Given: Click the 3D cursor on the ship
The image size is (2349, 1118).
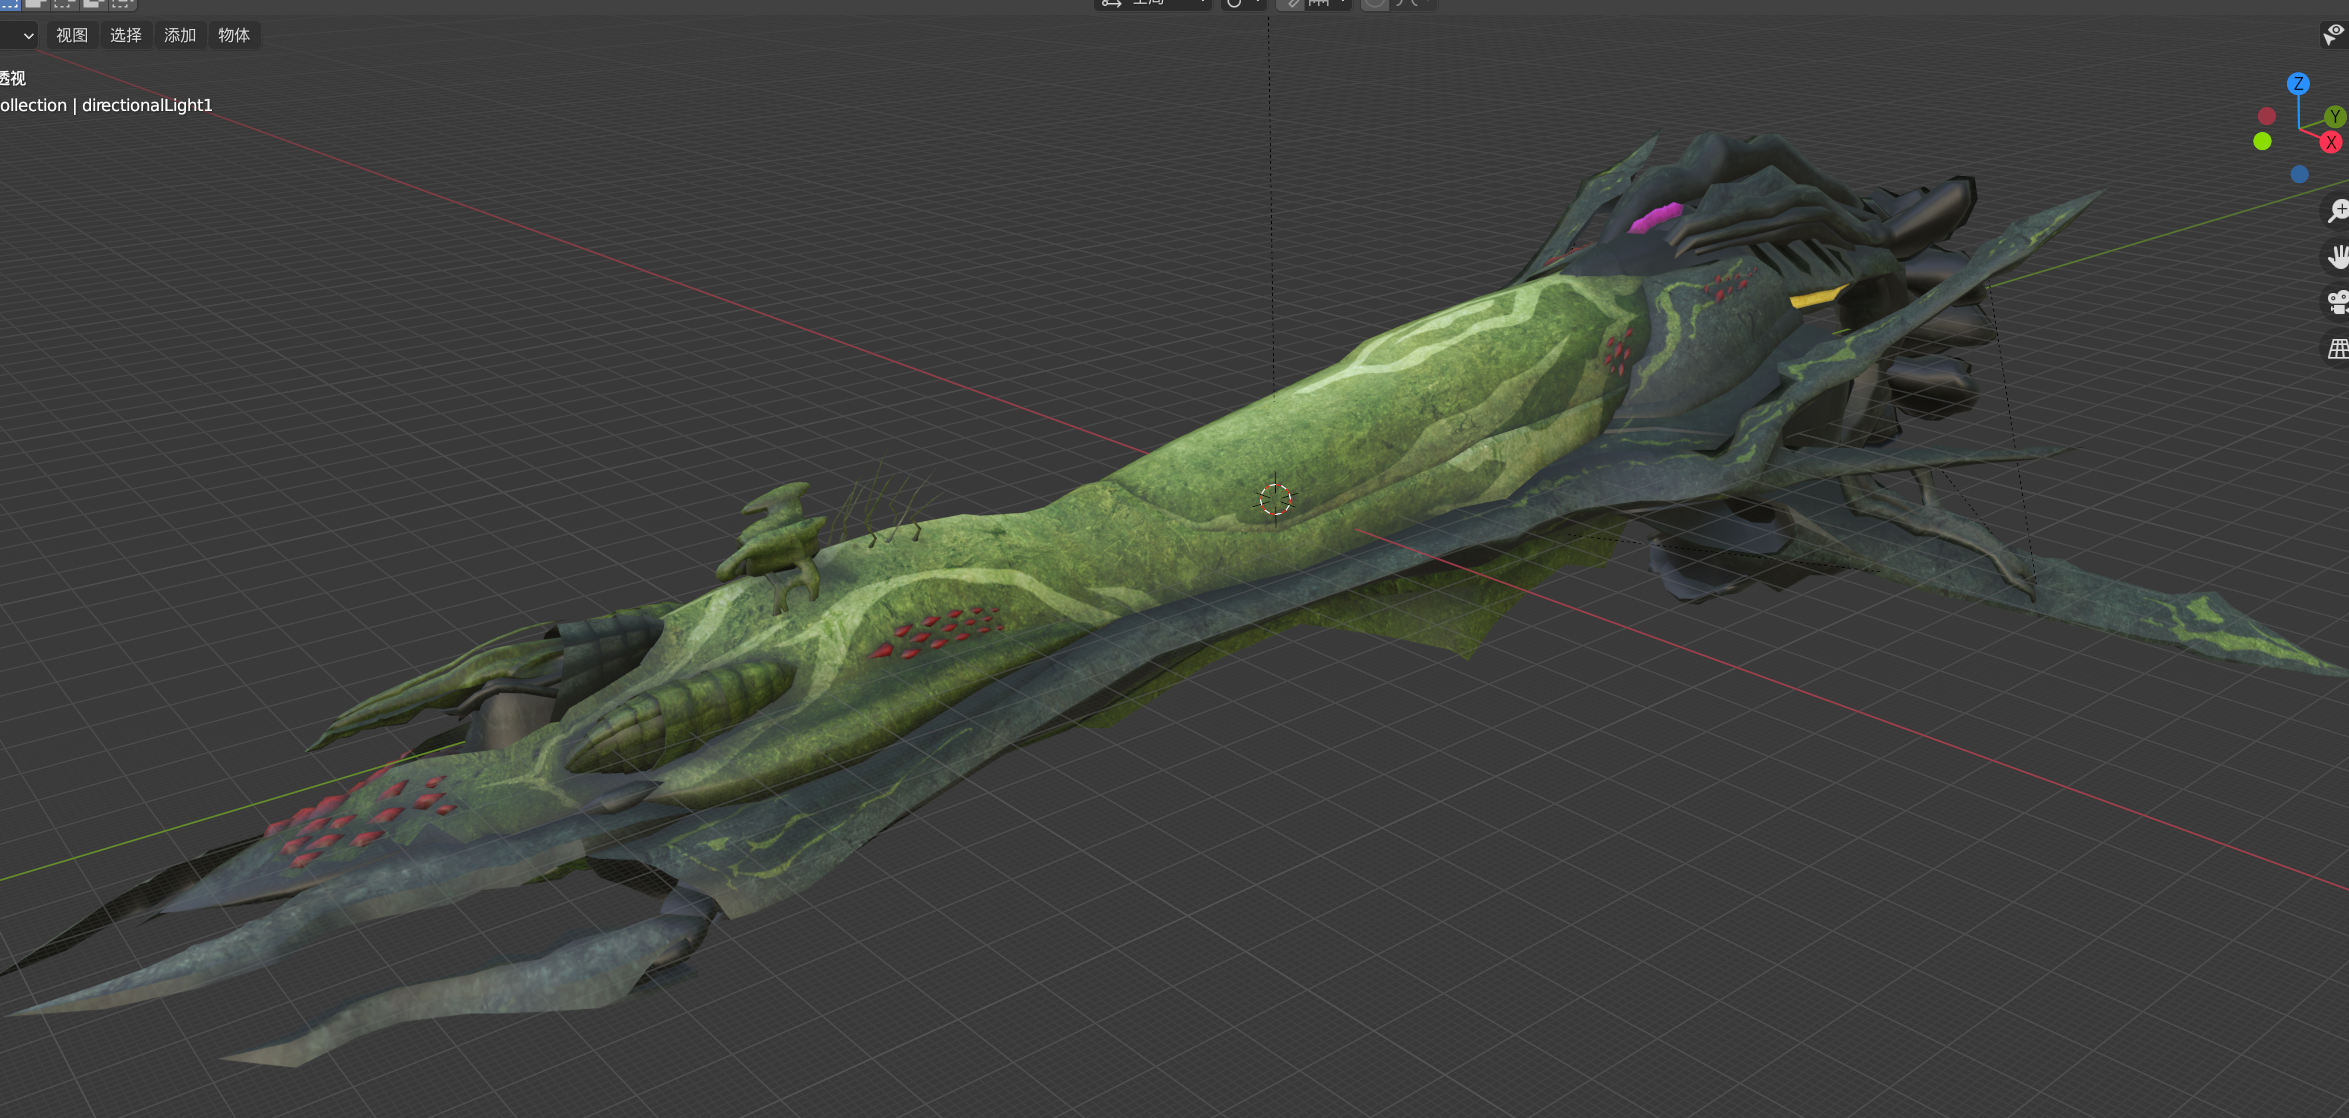Looking at the screenshot, I should (x=1275, y=499).
